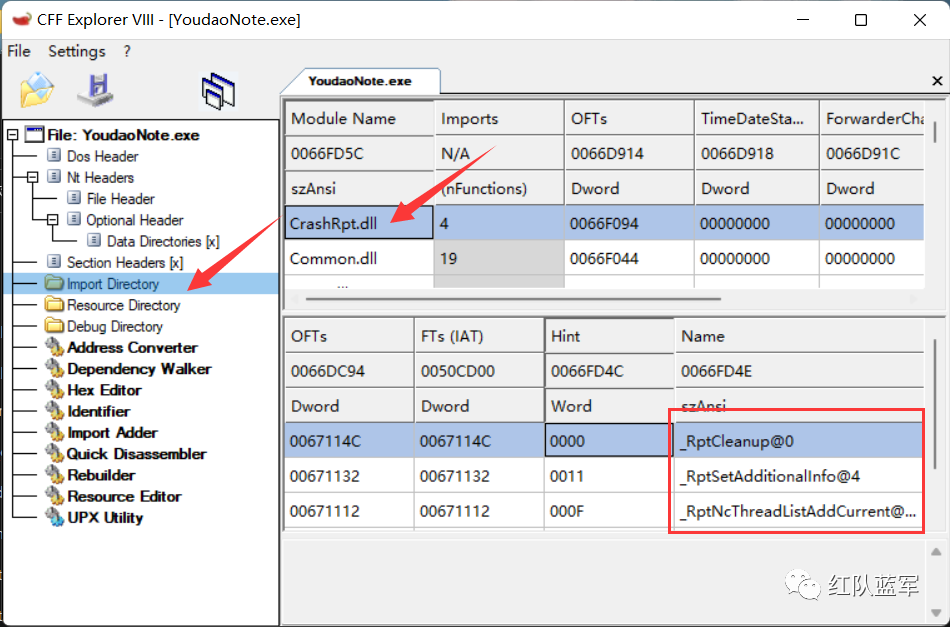Click the up arrow of the bottom pane scrollbar
Viewport: 950px width, 627px height.
(936, 551)
